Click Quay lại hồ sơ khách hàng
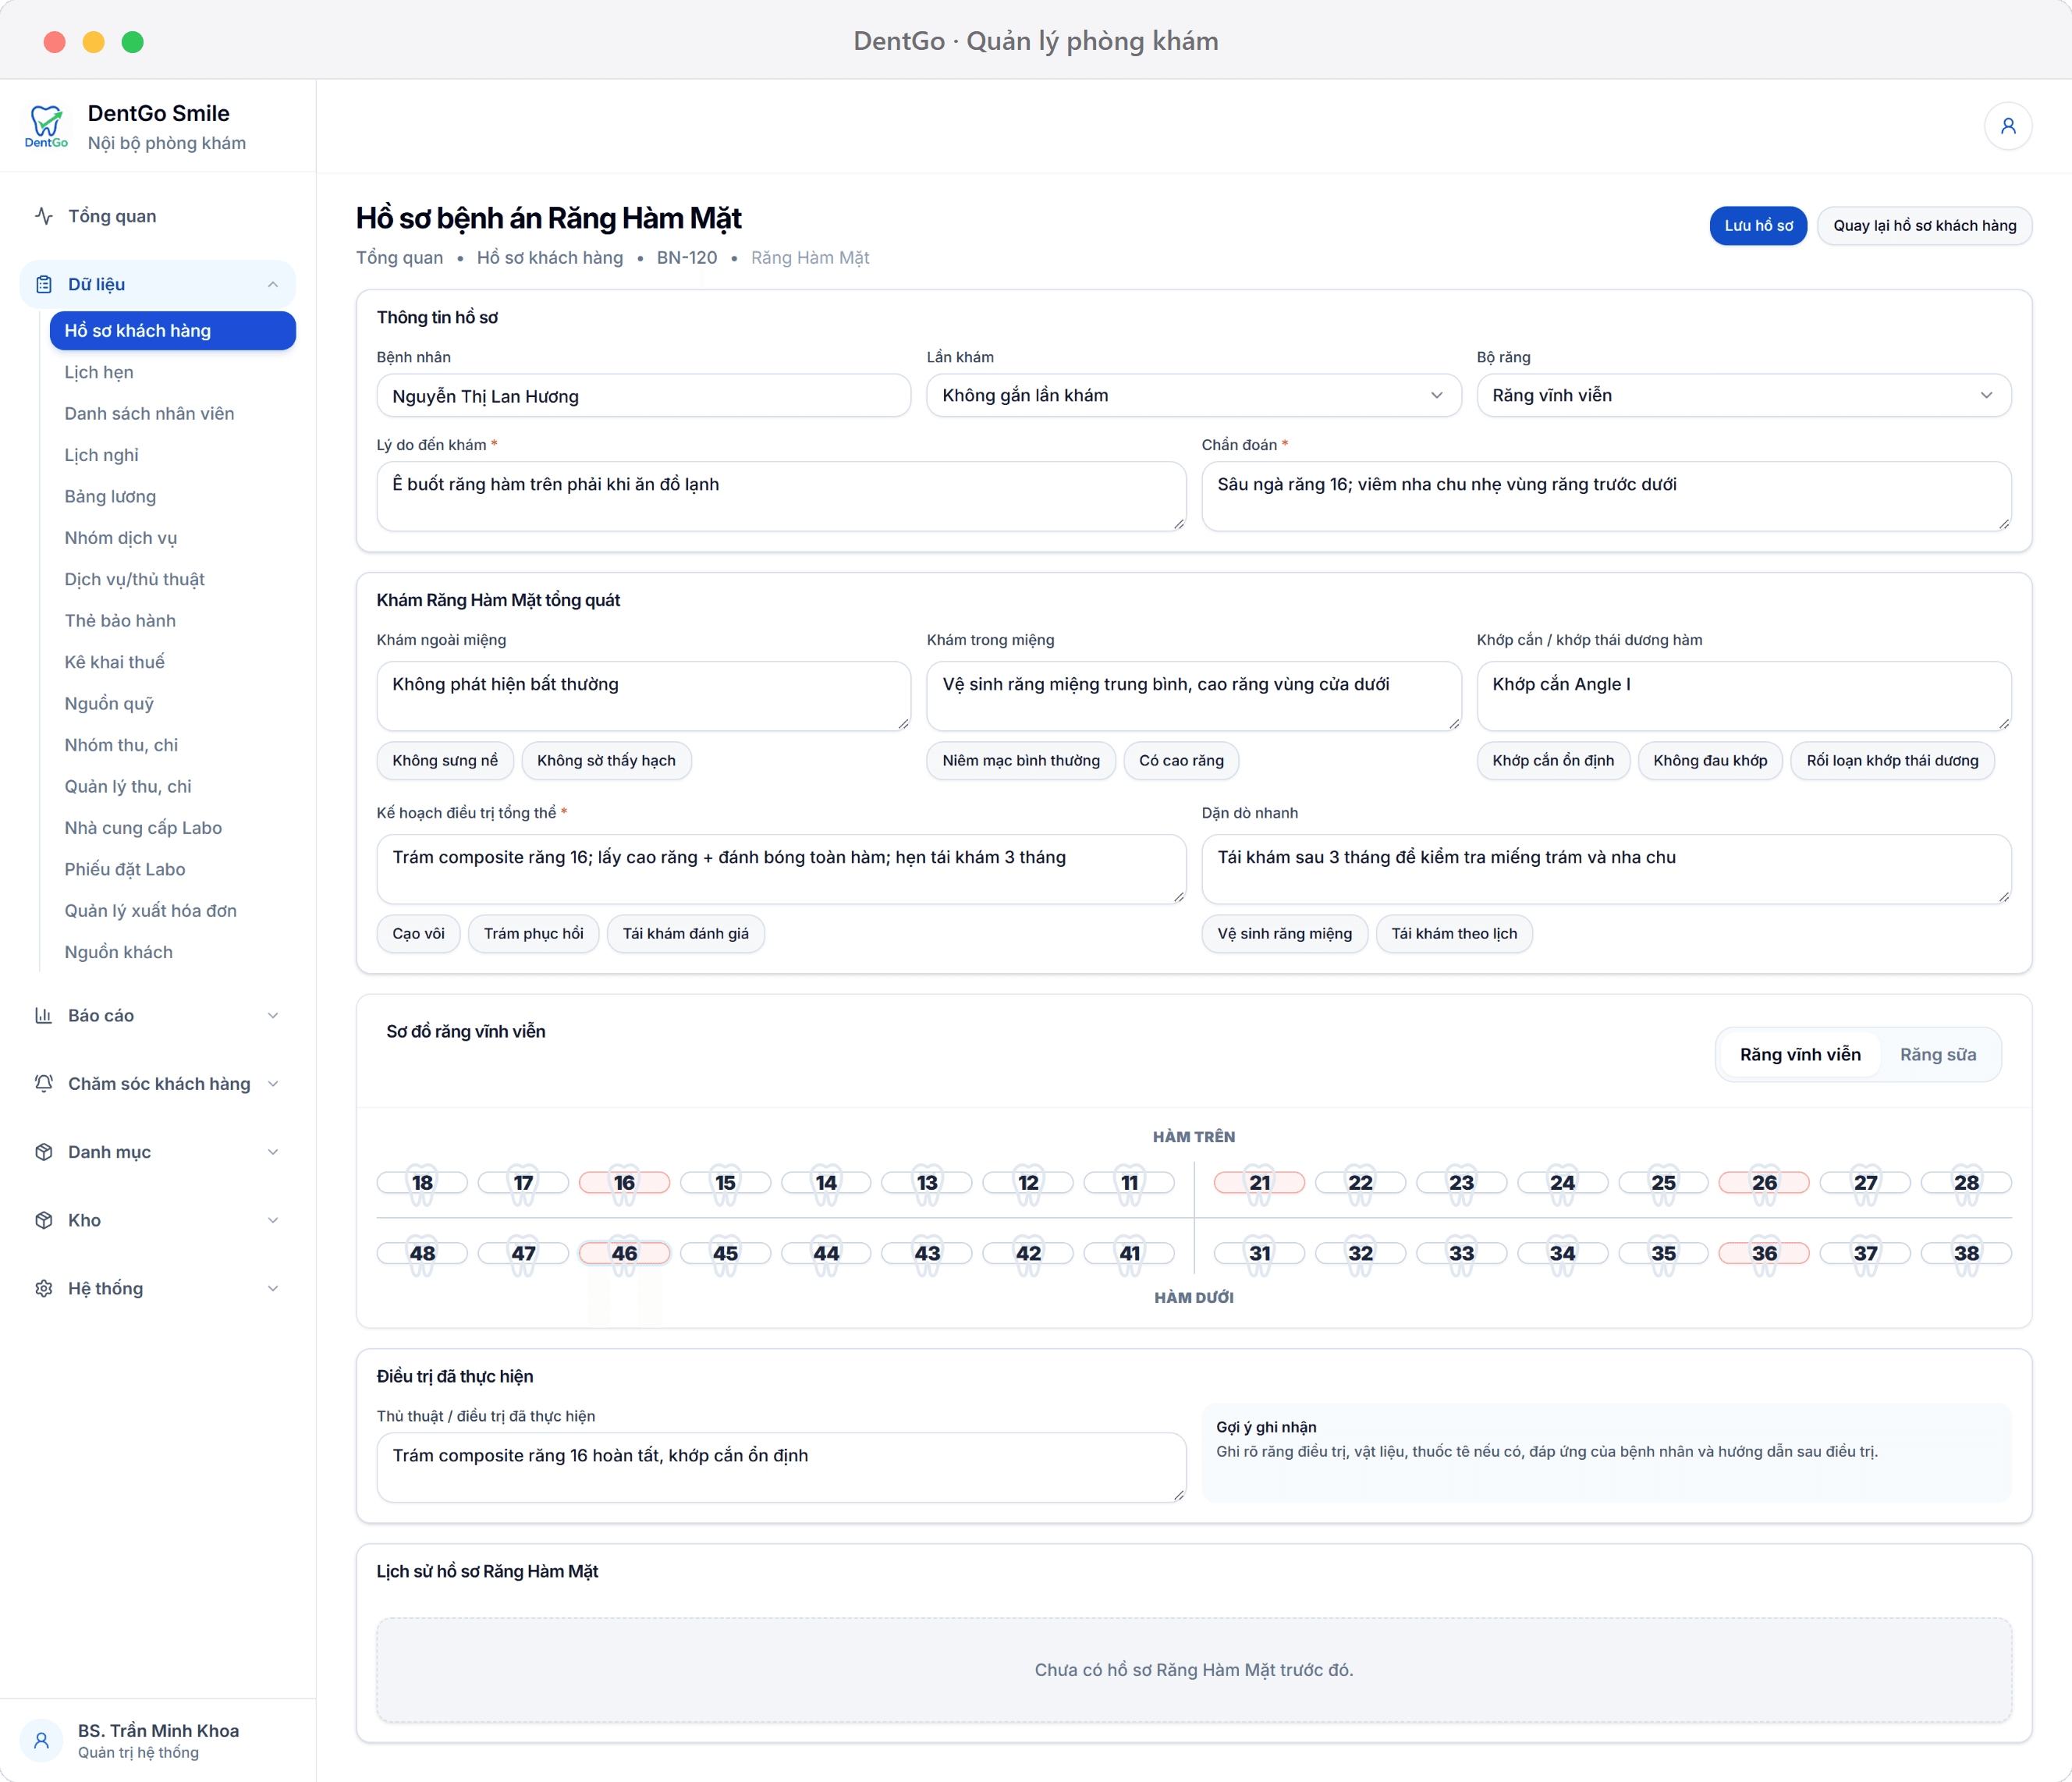 (1924, 226)
